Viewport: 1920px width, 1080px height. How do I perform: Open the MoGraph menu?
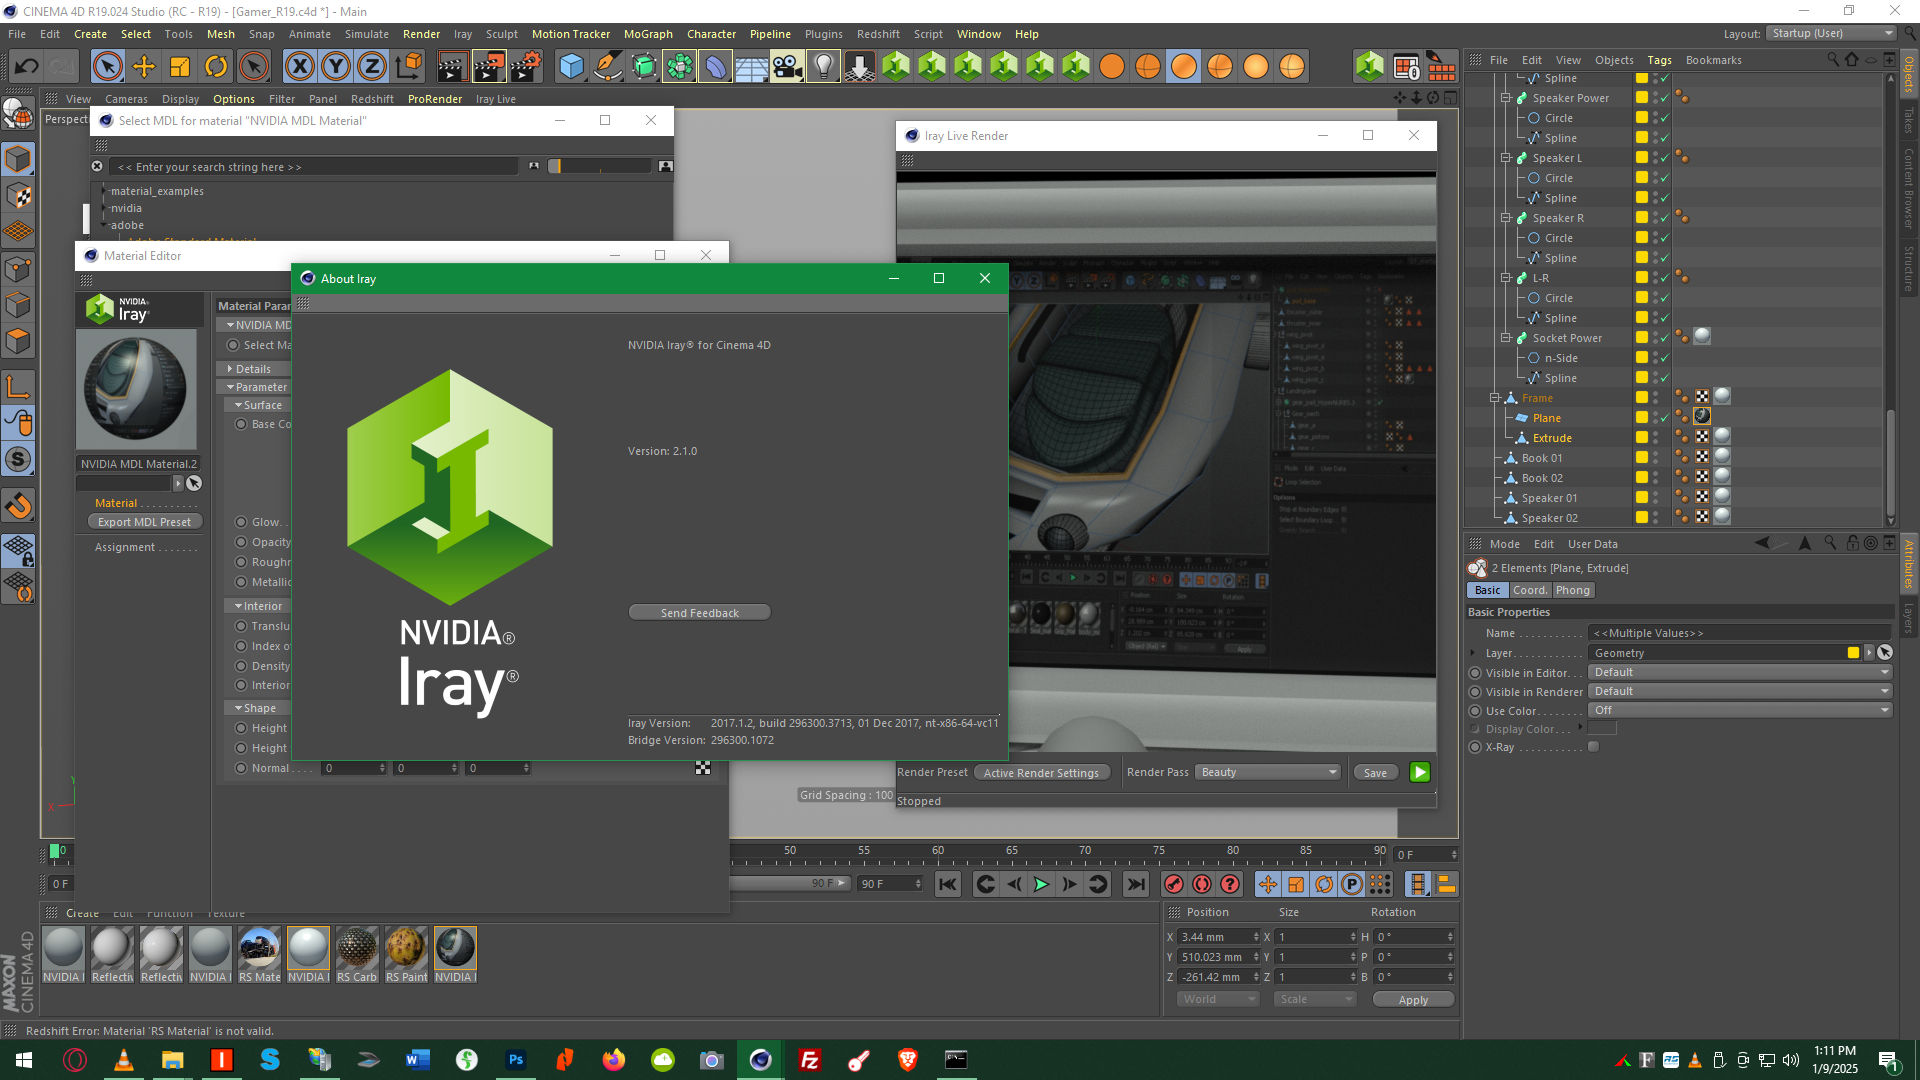click(648, 34)
